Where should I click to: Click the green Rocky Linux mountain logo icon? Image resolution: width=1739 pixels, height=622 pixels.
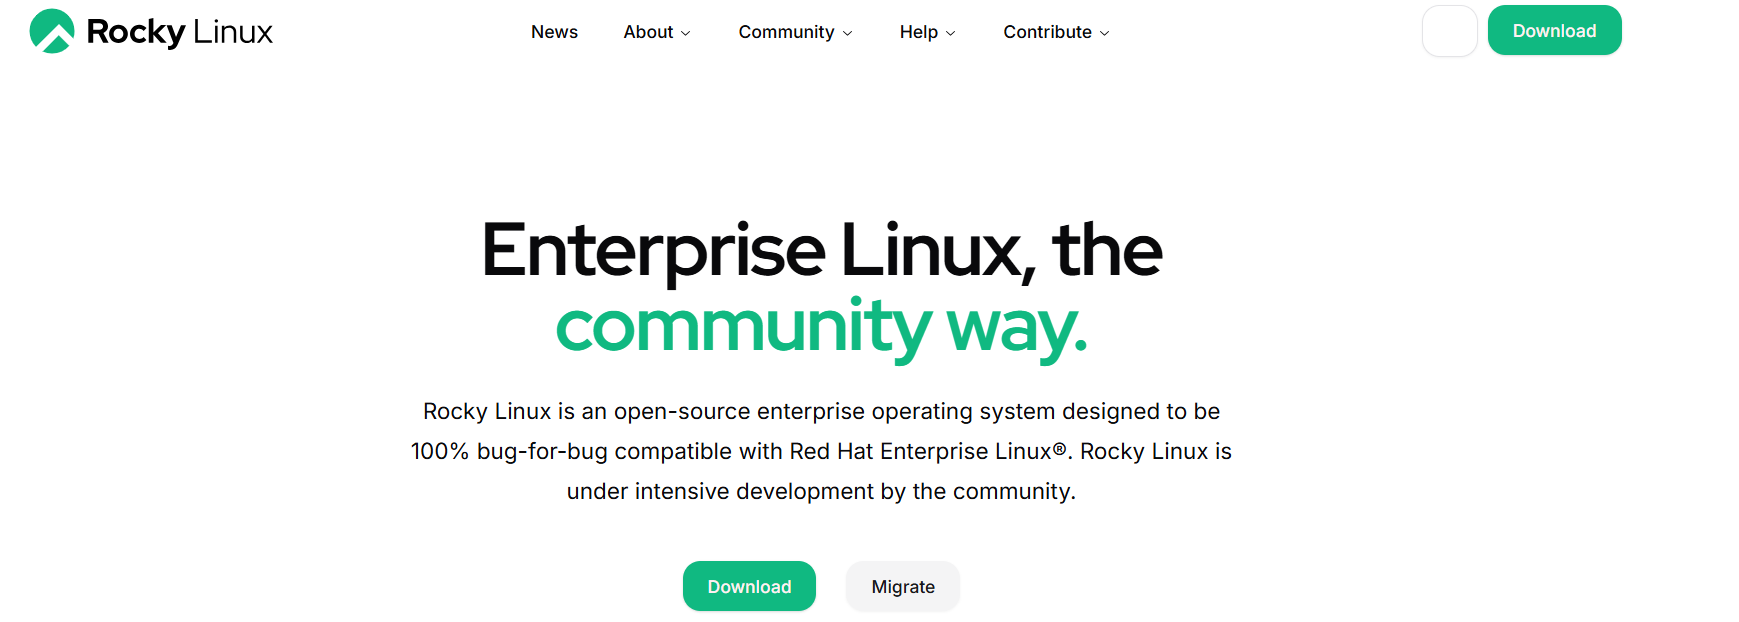point(52,31)
